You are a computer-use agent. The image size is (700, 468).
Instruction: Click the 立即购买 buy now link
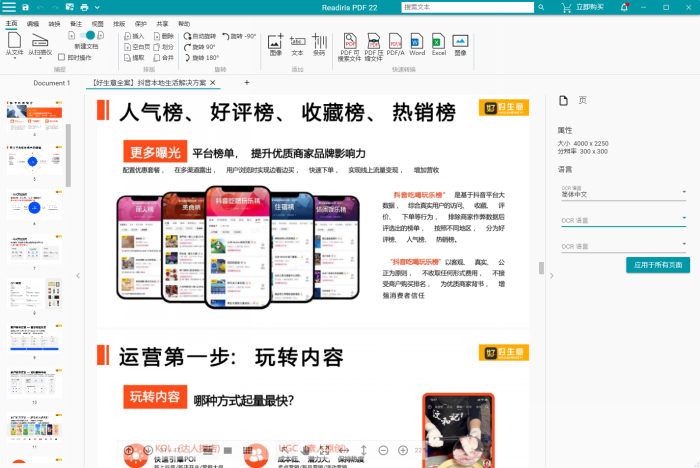click(590, 7)
